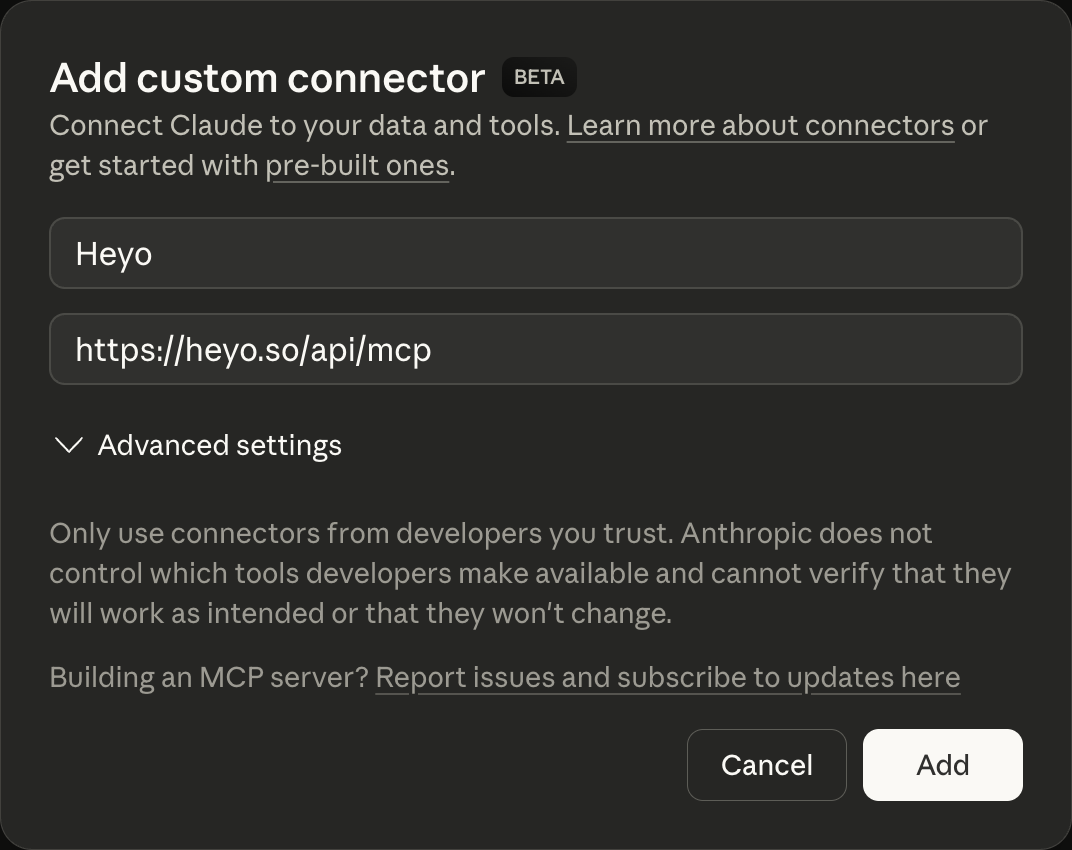This screenshot has width=1072, height=850.
Task: Click the https://heyo.so/api/mcp text
Action: [x=252, y=350]
